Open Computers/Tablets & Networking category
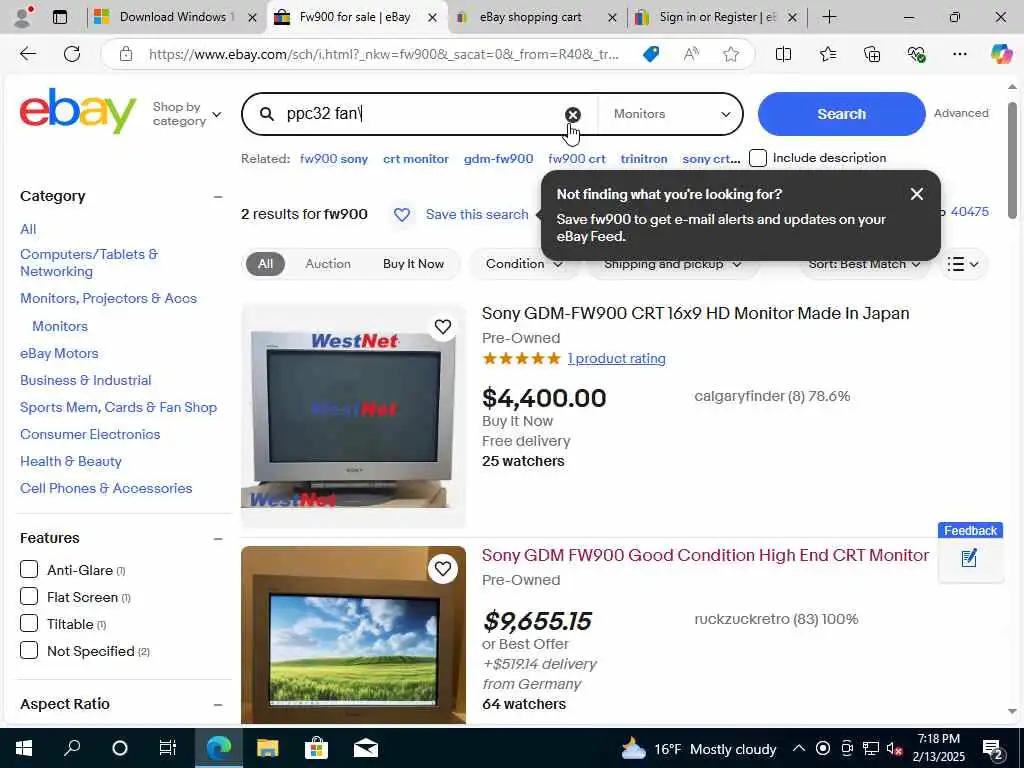 pyautogui.click(x=89, y=263)
